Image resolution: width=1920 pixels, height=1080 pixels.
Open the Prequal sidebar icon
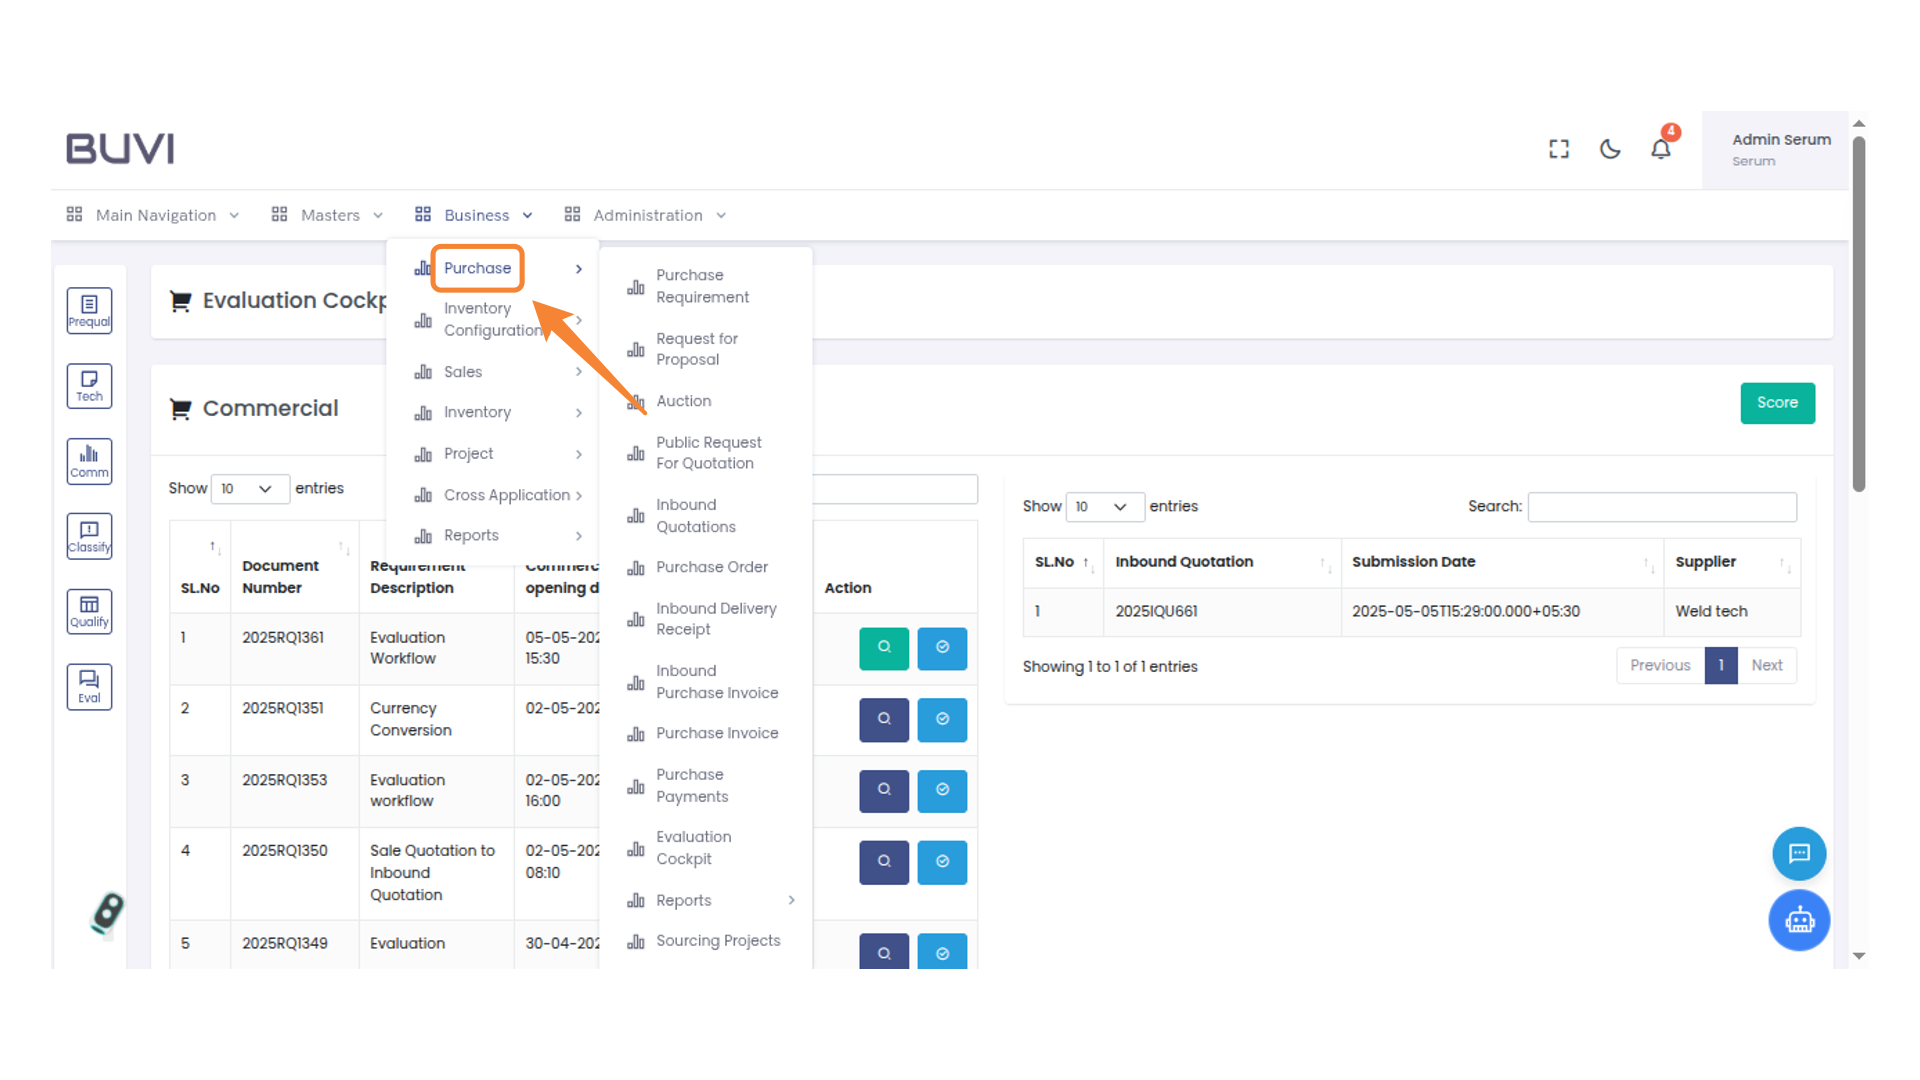point(89,311)
